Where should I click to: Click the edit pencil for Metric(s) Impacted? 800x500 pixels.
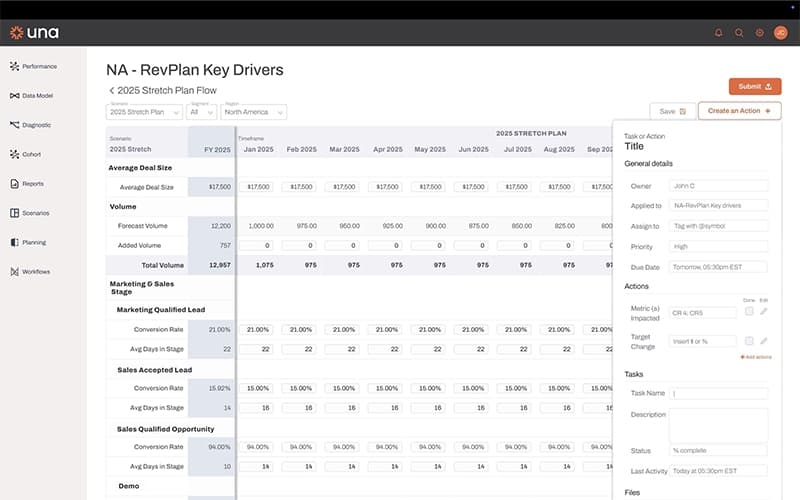pyautogui.click(x=763, y=311)
